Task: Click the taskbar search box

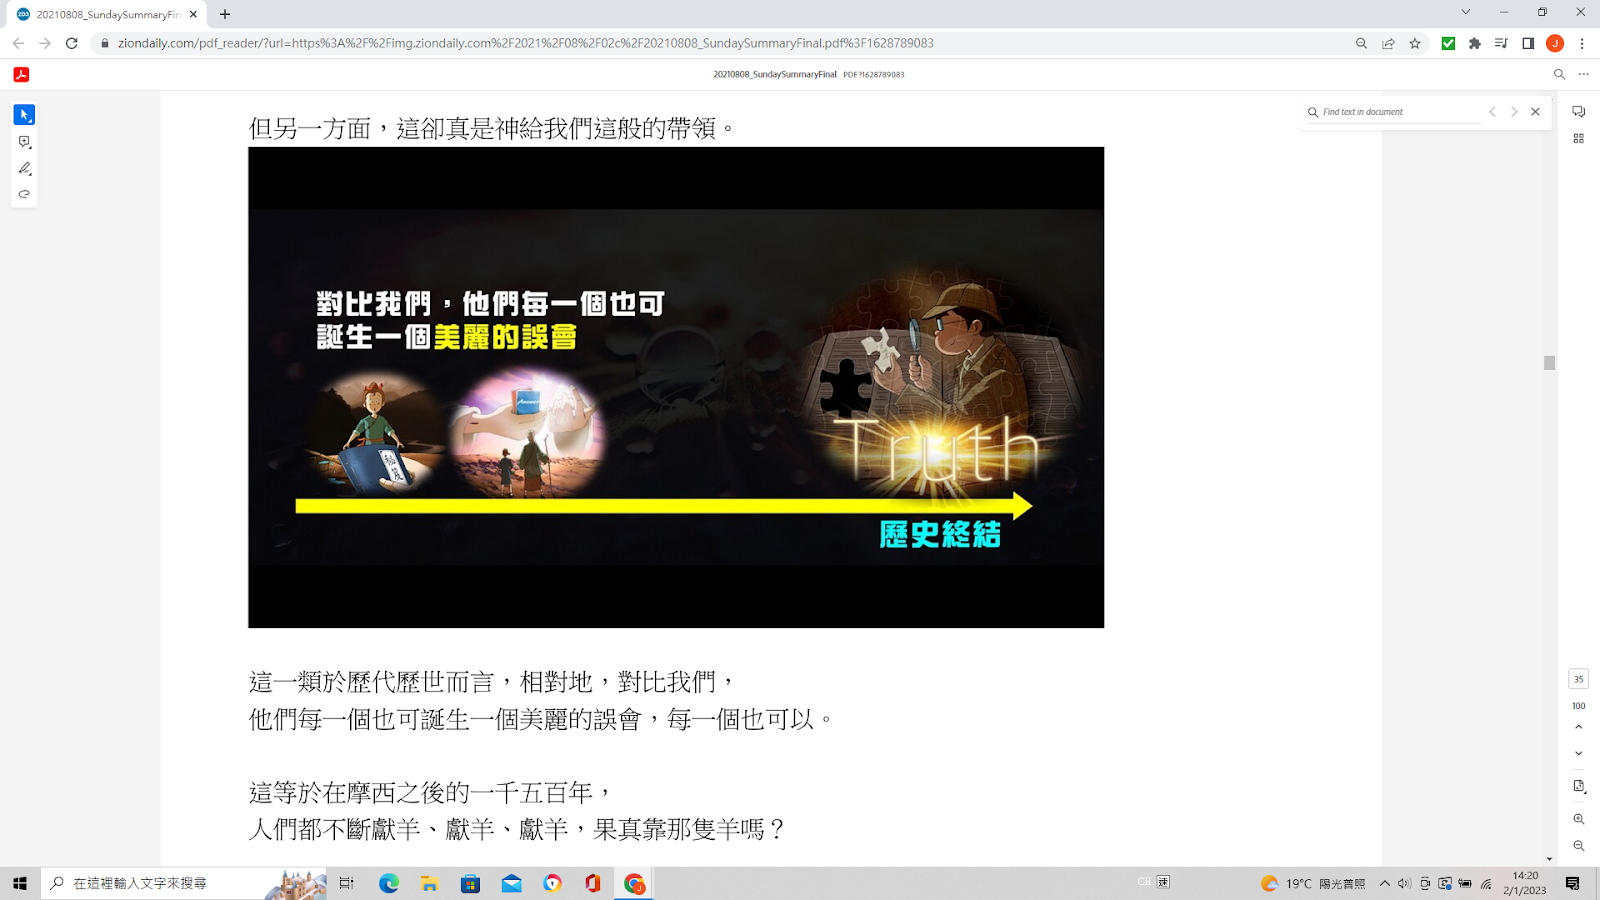Action: click(184, 883)
